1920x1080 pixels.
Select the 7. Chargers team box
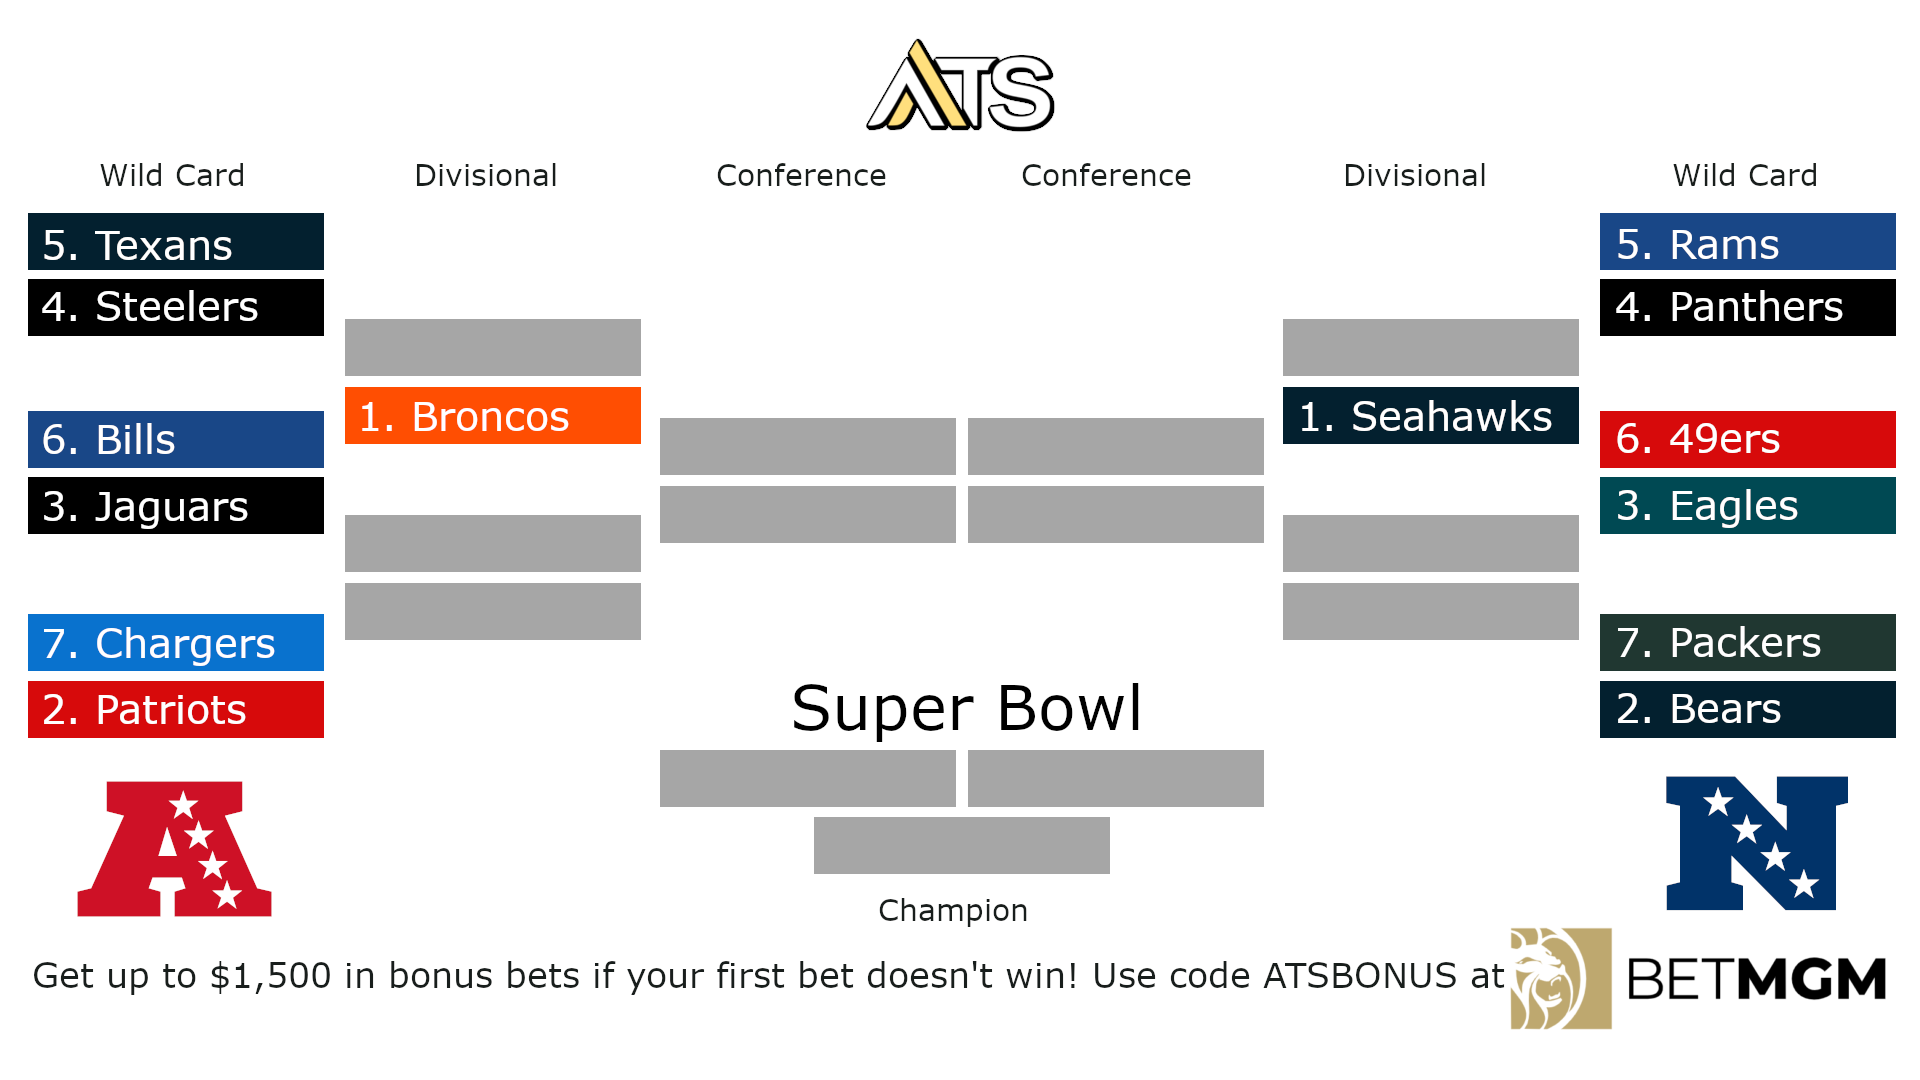point(176,642)
